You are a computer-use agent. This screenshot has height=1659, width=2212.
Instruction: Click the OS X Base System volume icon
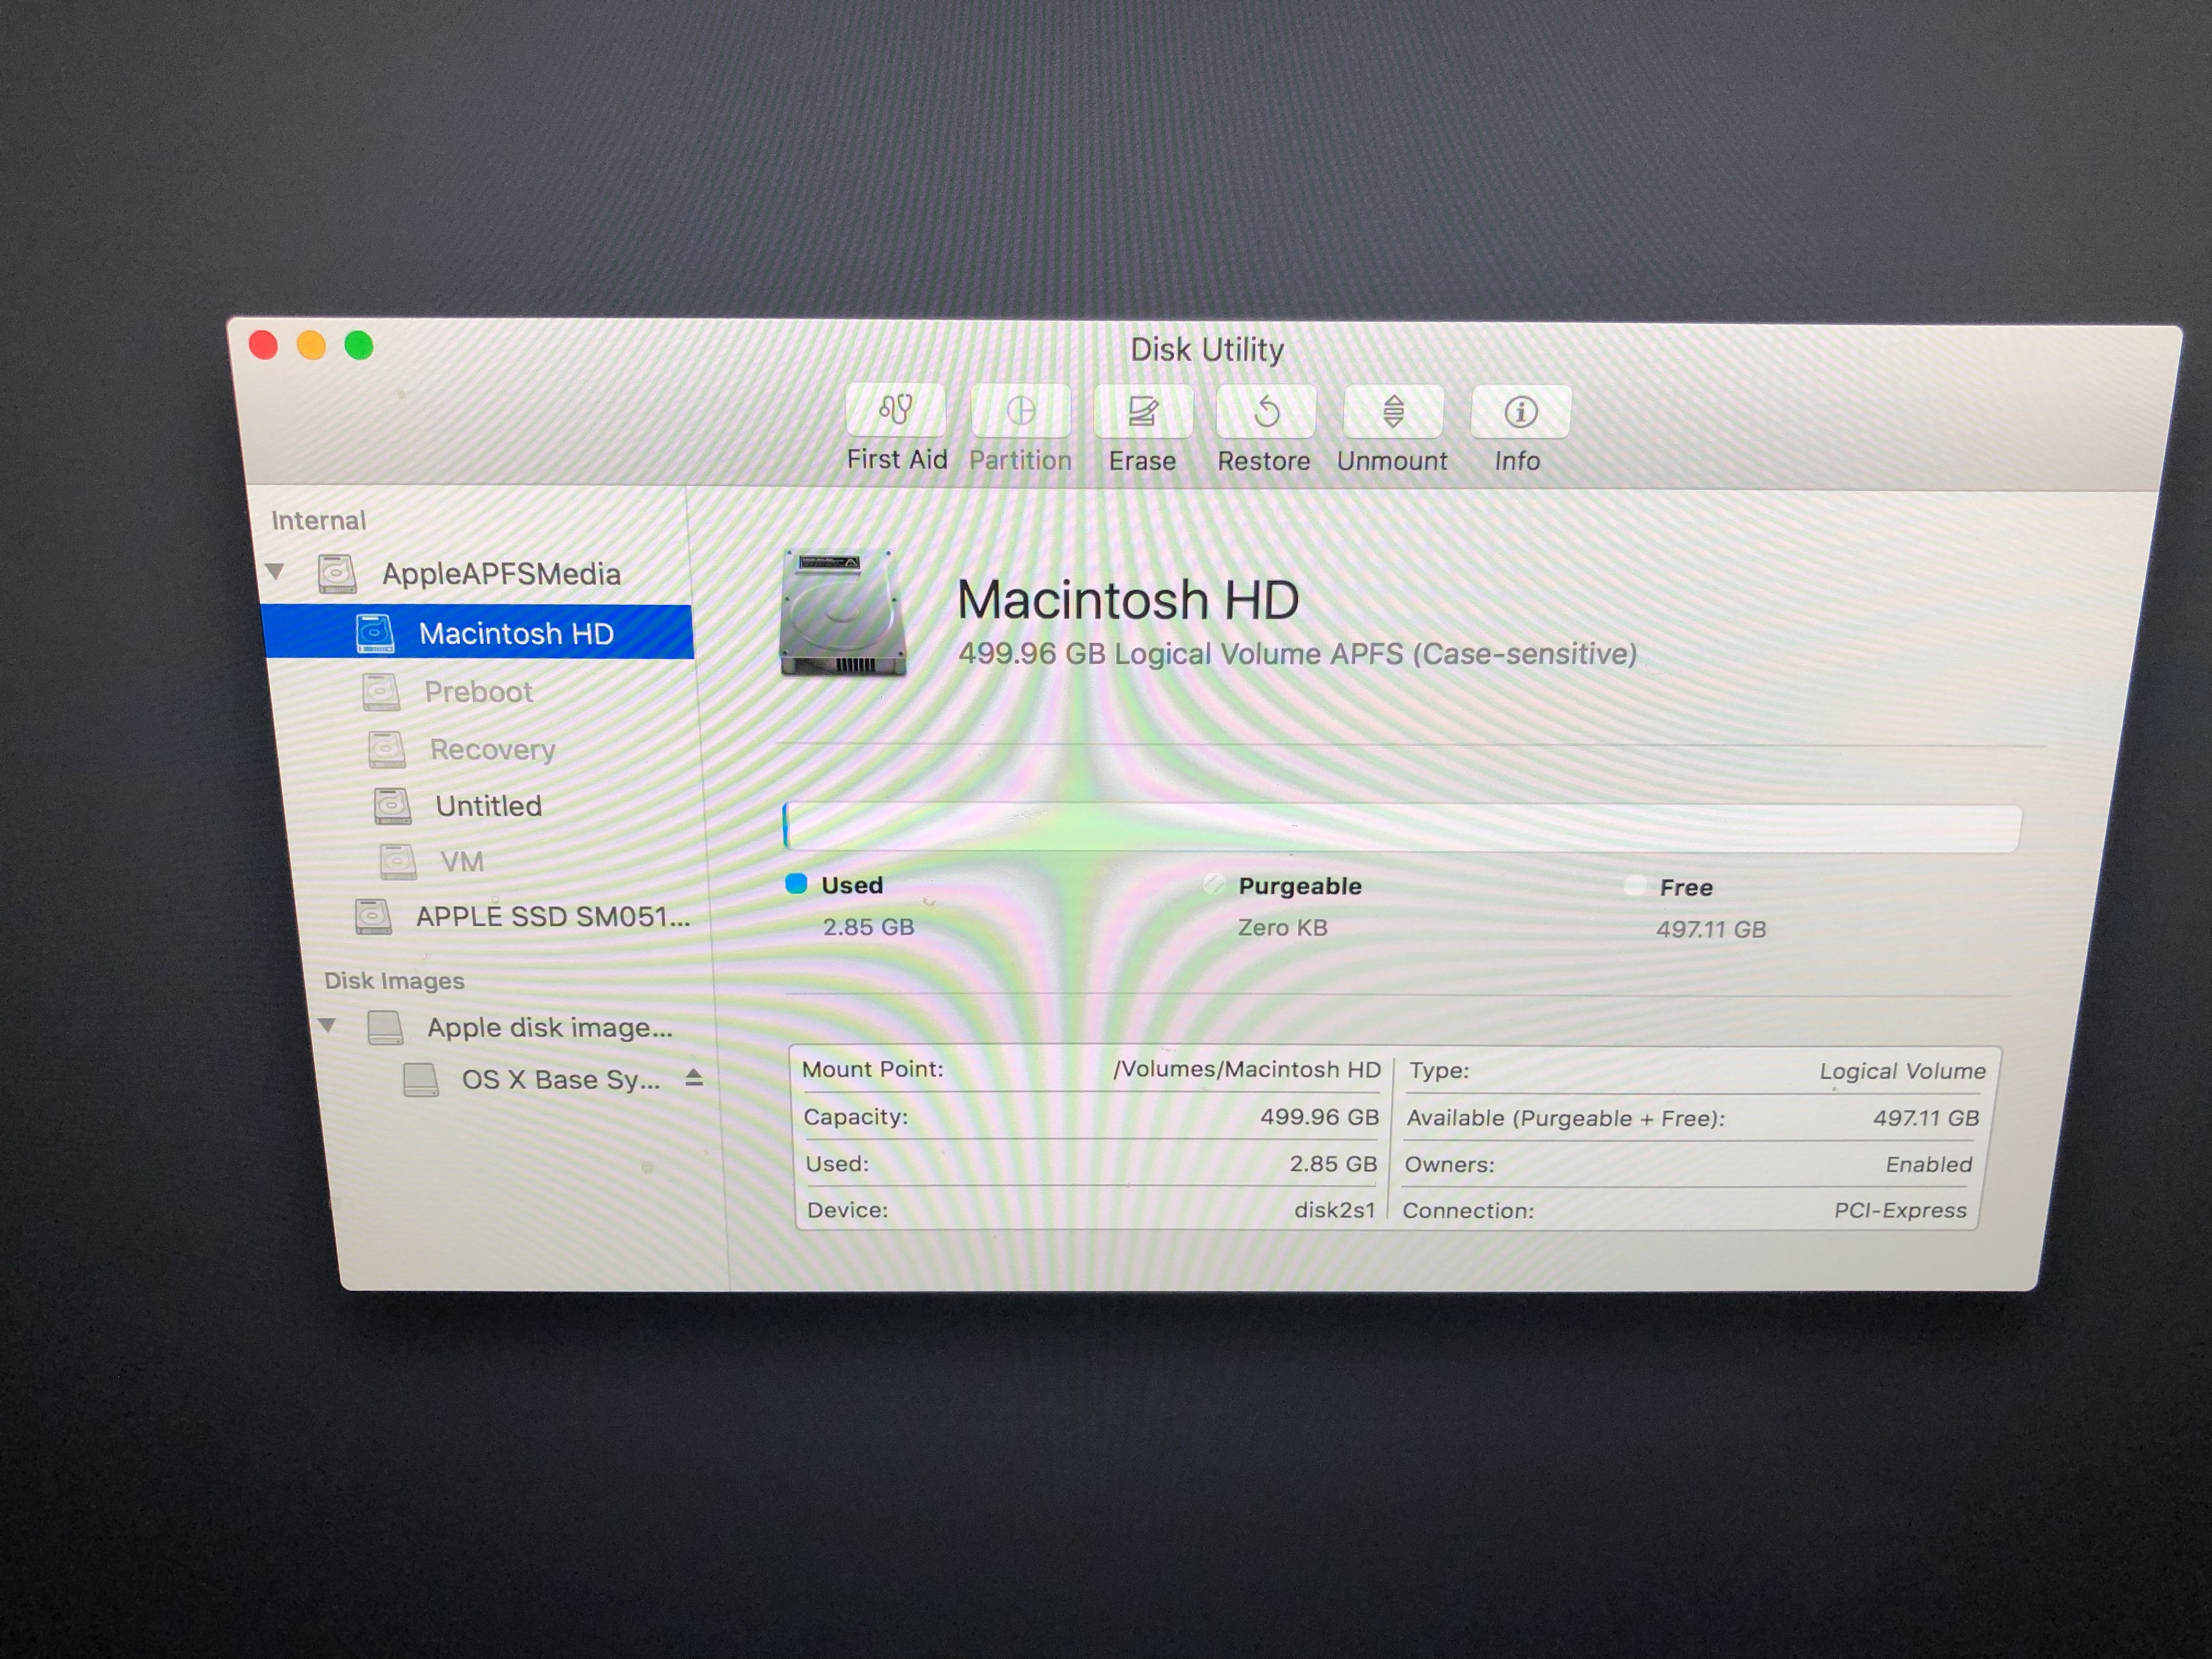[421, 1080]
